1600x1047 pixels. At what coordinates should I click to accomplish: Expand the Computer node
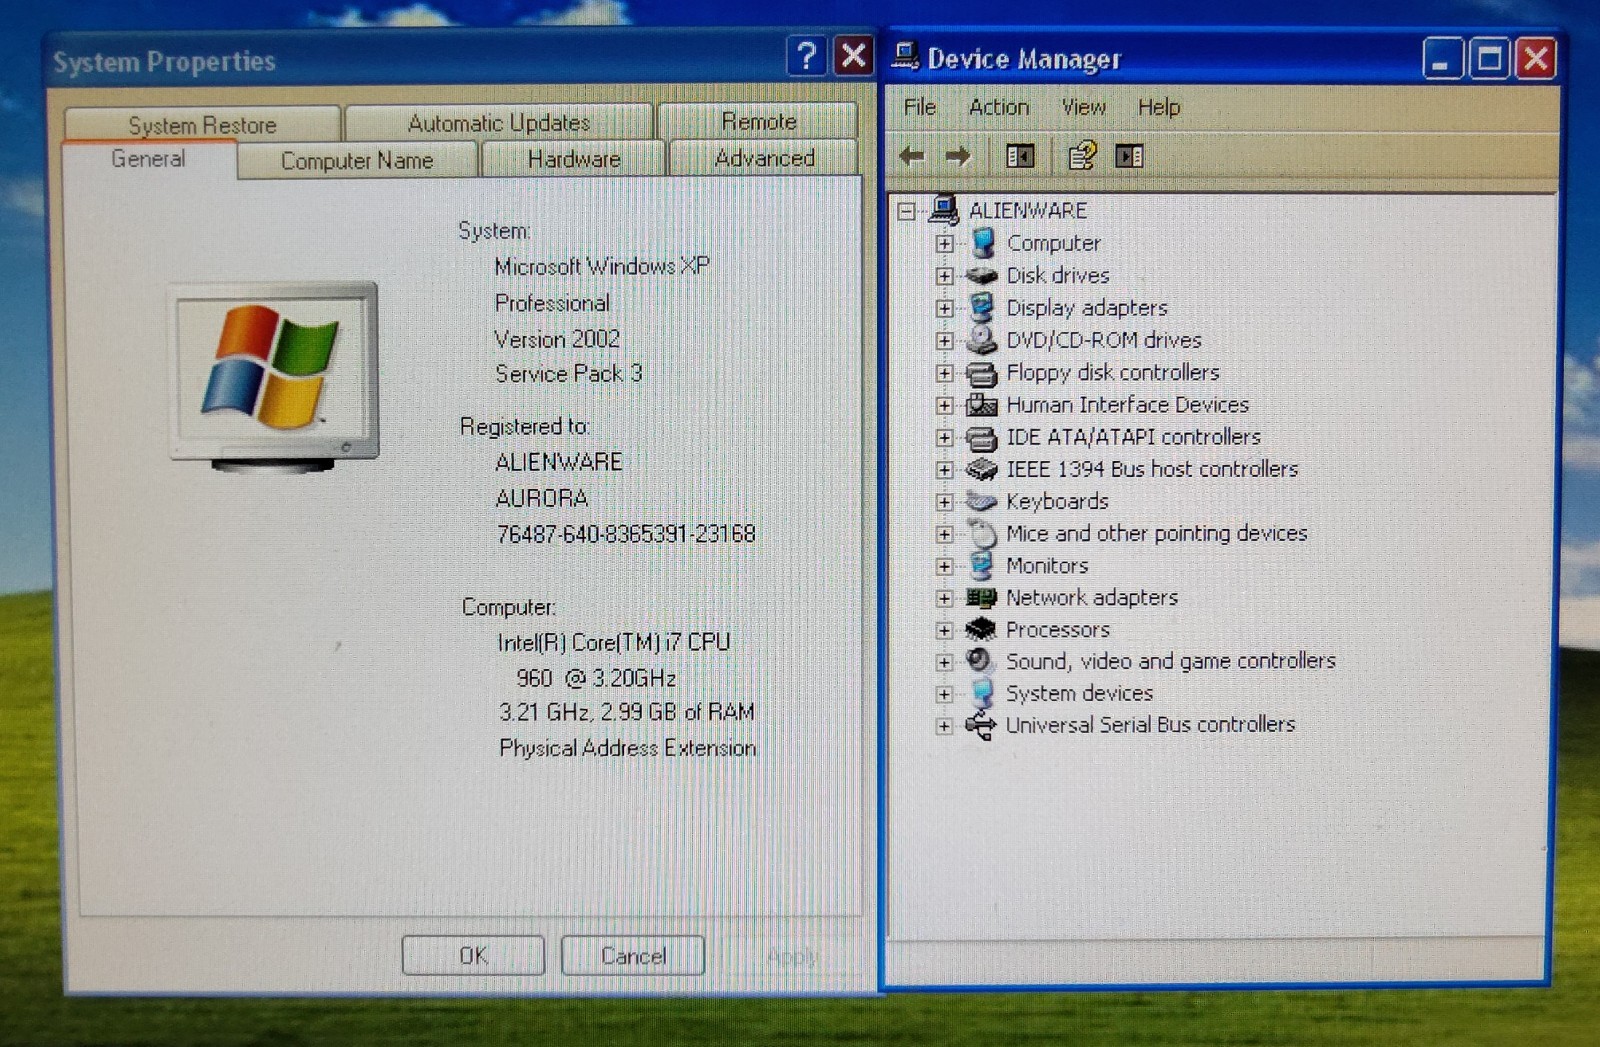coord(944,243)
